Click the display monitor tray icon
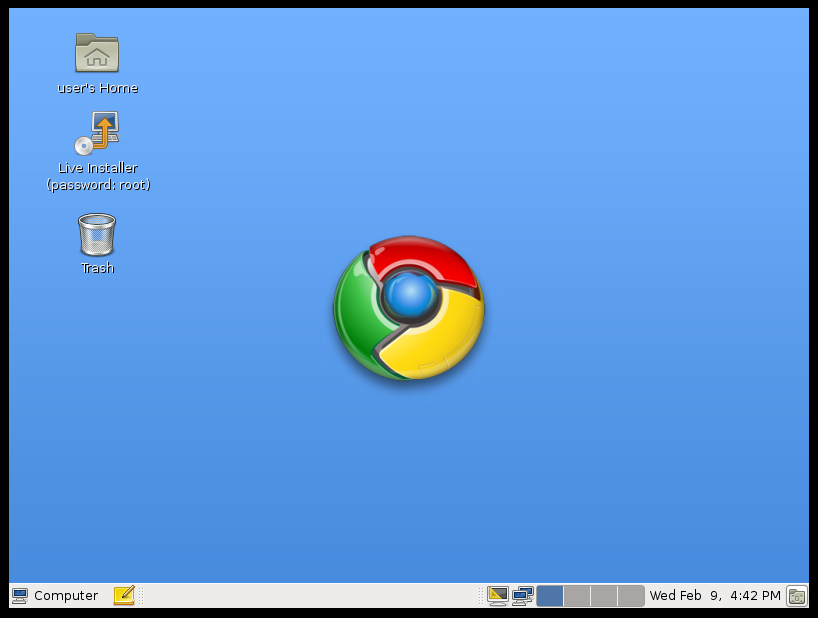Viewport: 818px width, 618px height. coord(497,596)
